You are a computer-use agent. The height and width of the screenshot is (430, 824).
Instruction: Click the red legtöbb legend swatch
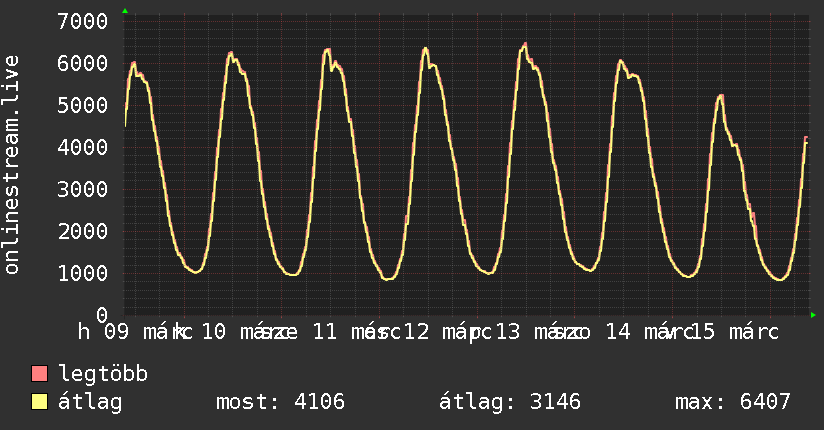[x=40, y=374]
